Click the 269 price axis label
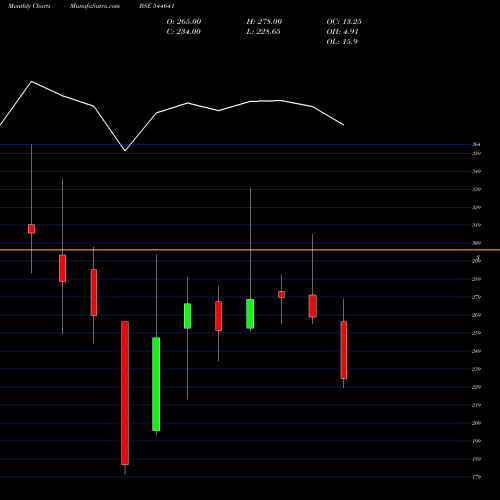 [x=476, y=315]
